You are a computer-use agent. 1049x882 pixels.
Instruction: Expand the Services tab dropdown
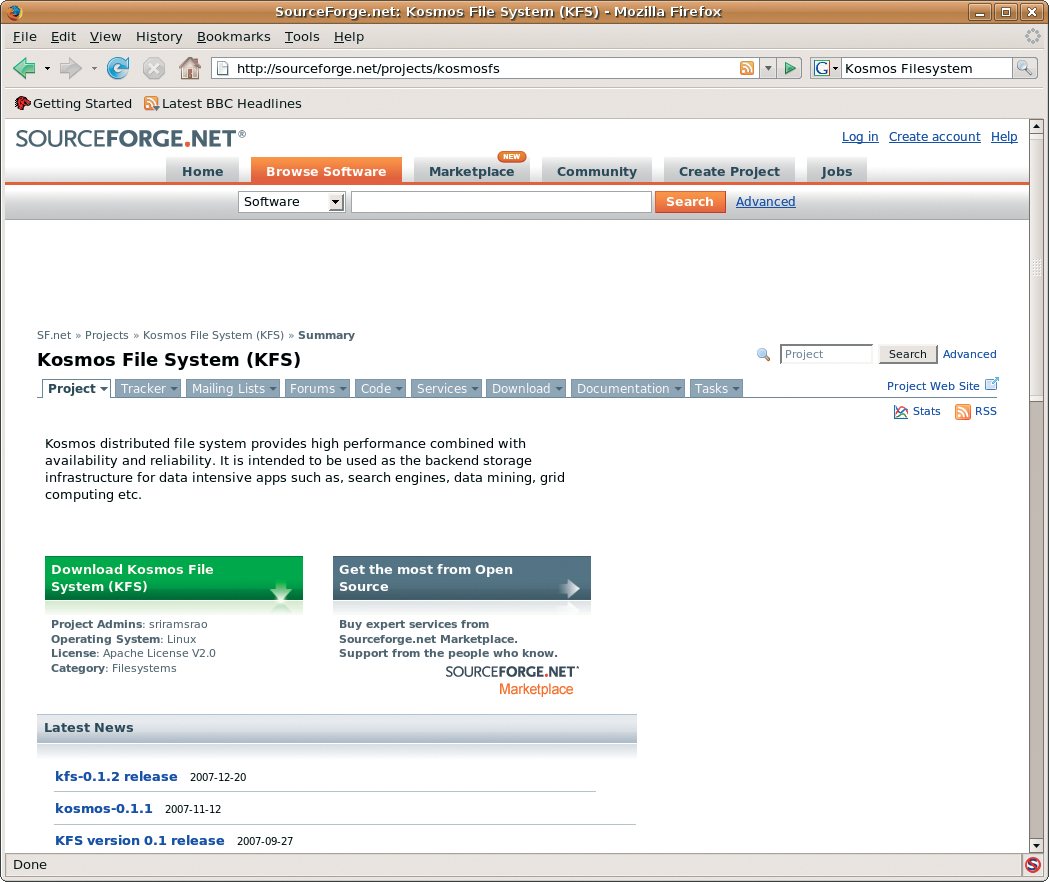tap(475, 389)
